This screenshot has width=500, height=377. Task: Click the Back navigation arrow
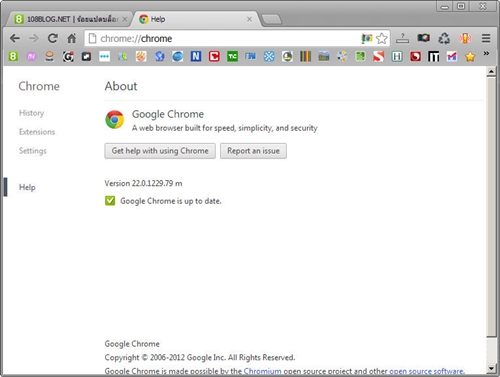pyautogui.click(x=15, y=38)
